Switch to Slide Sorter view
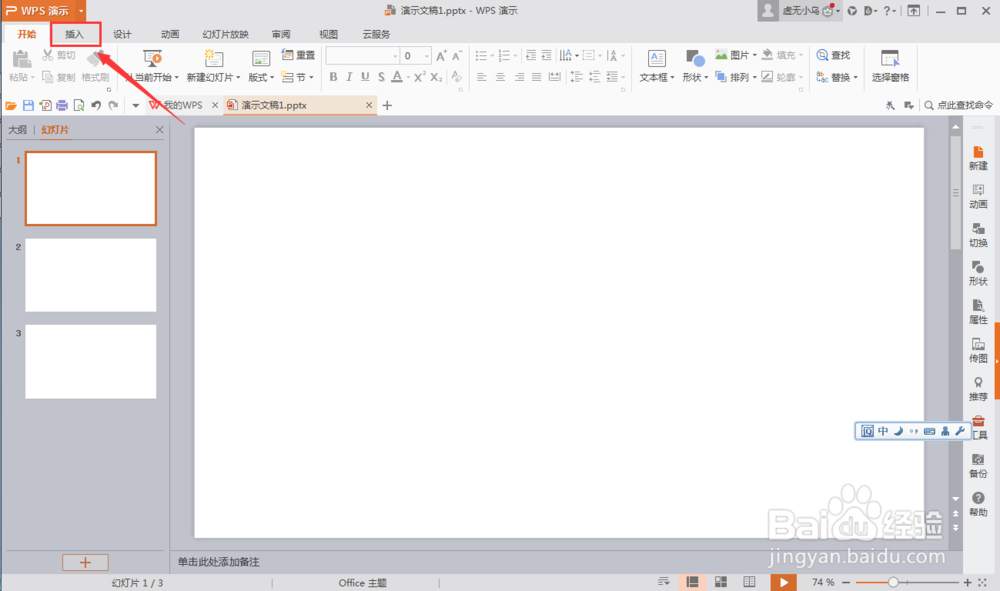 [721, 582]
